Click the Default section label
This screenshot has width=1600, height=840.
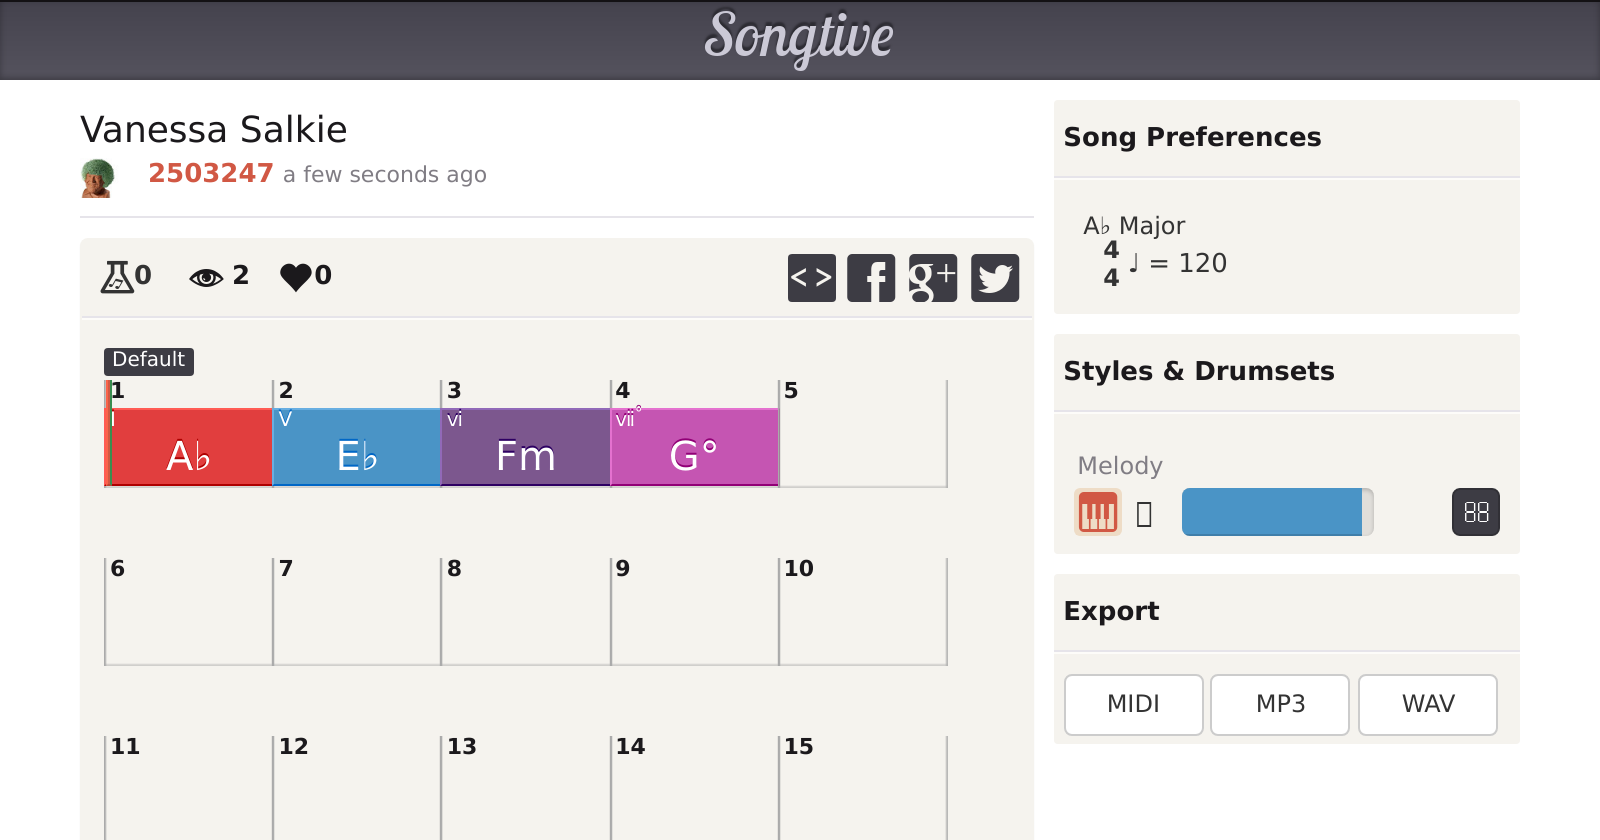pyautogui.click(x=148, y=360)
